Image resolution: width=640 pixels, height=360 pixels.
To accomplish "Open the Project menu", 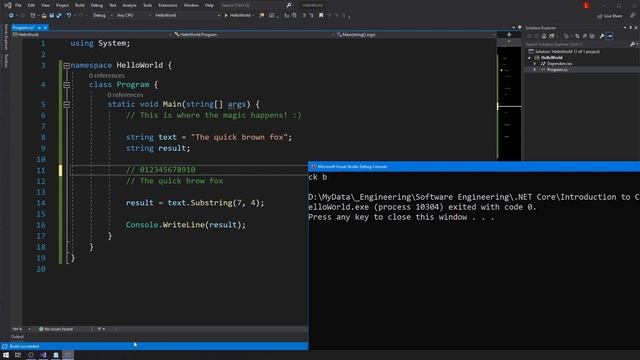I will coord(62,5).
